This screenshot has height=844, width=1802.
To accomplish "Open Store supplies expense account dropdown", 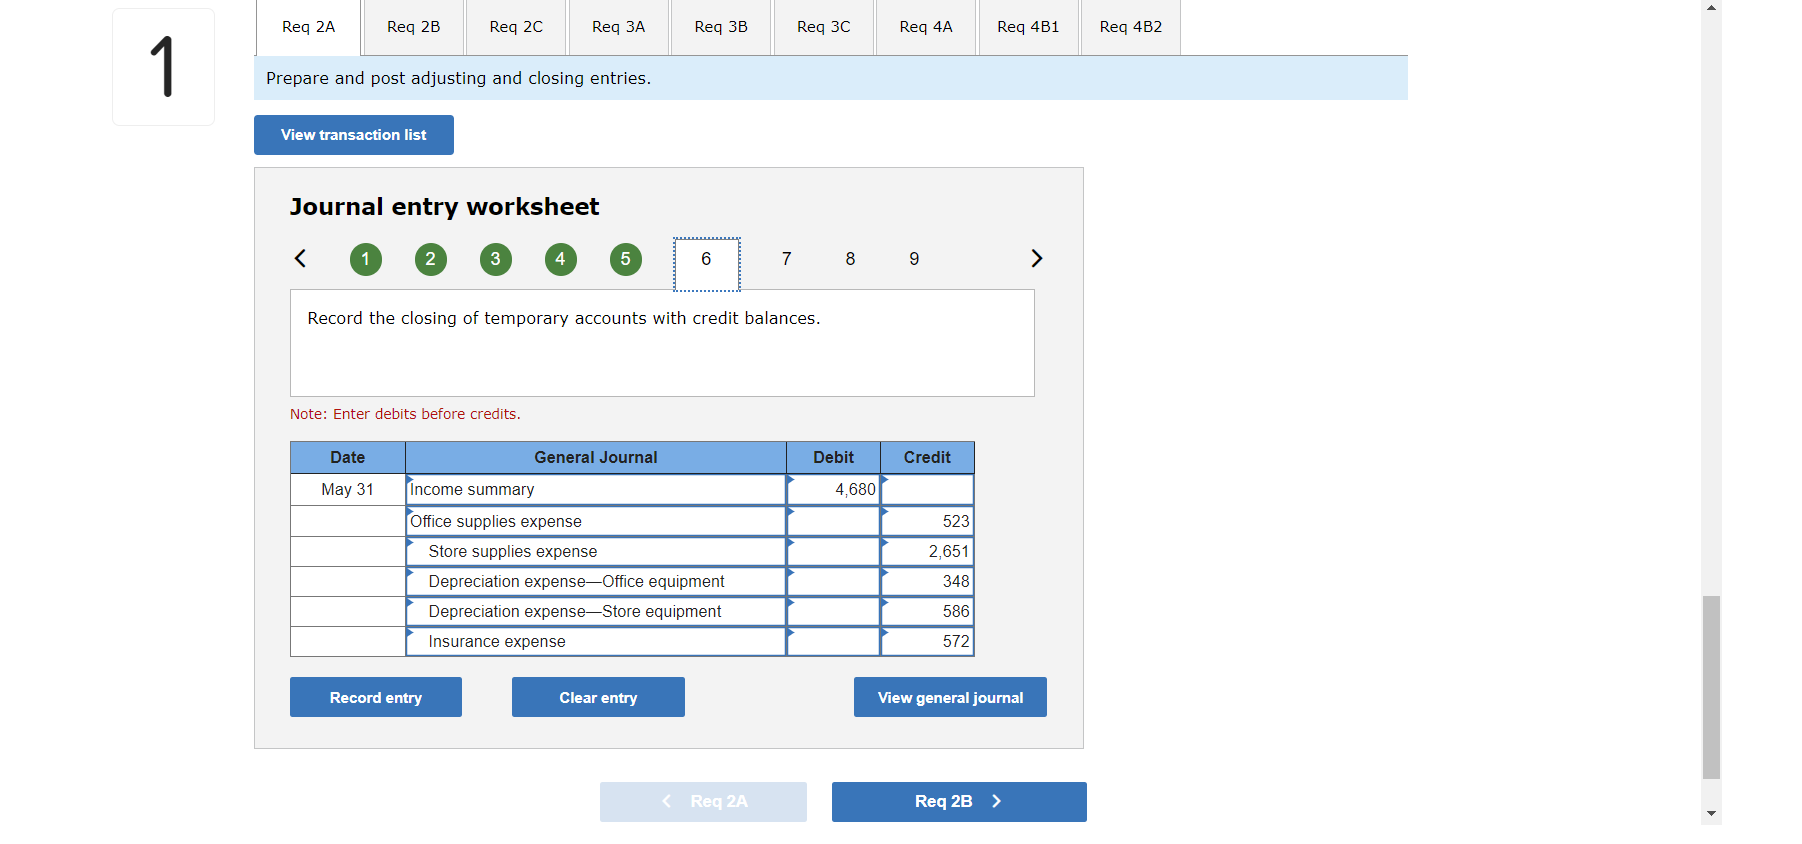I will pyautogui.click(x=596, y=551).
